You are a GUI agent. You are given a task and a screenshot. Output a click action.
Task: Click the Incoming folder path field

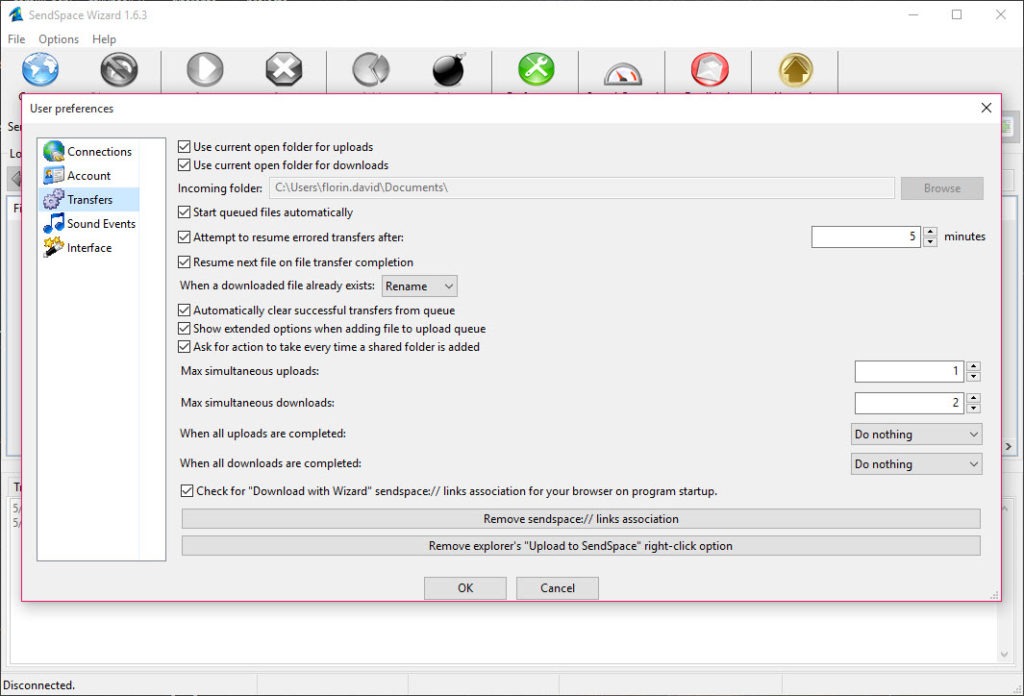click(582, 188)
